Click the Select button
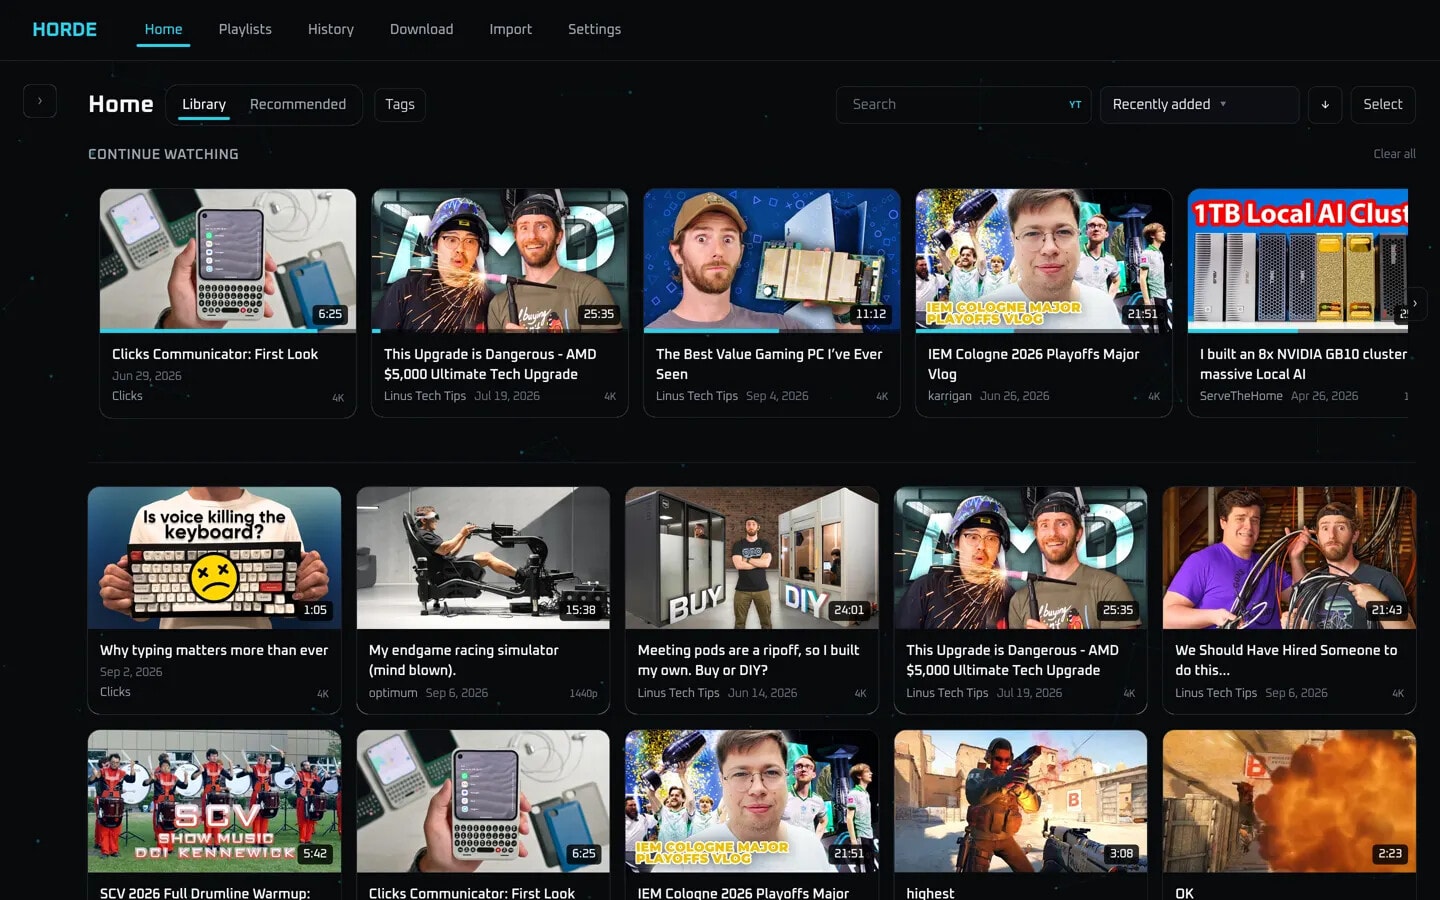 coord(1383,104)
